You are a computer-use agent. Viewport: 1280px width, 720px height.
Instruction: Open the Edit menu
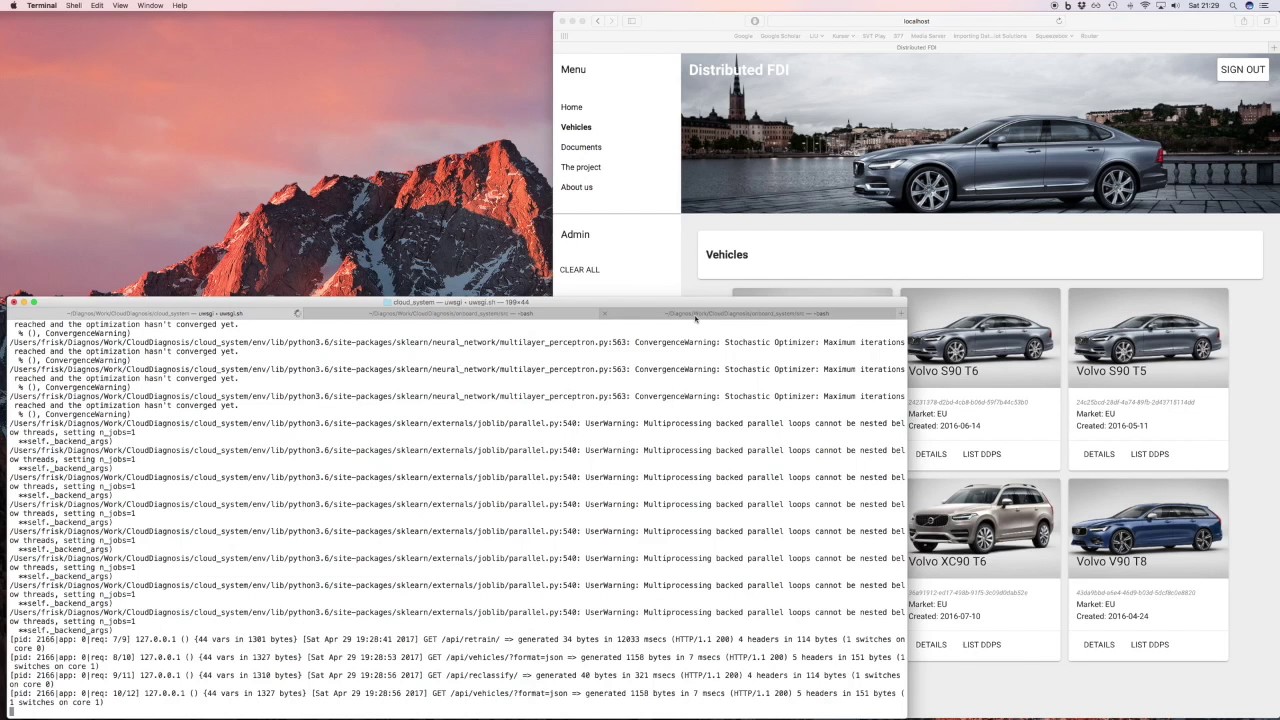pos(97,6)
